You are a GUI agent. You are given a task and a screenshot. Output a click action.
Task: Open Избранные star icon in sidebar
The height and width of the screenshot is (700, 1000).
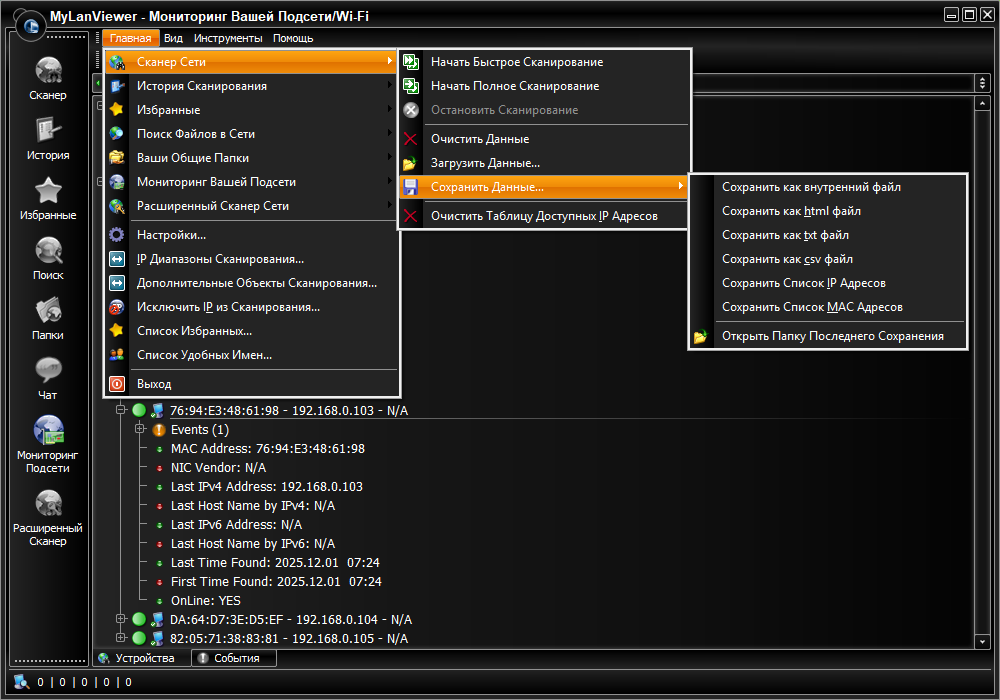(48, 191)
